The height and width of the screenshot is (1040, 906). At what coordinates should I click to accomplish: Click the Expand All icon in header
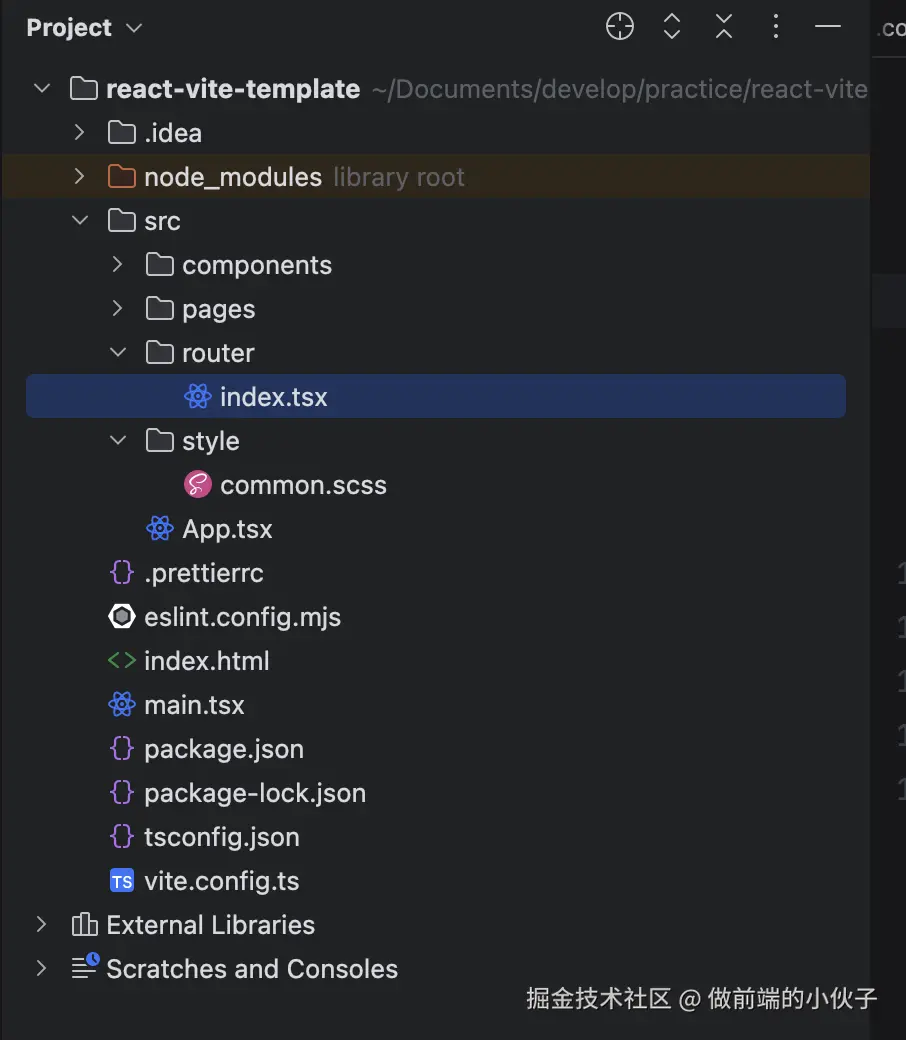(x=672, y=28)
